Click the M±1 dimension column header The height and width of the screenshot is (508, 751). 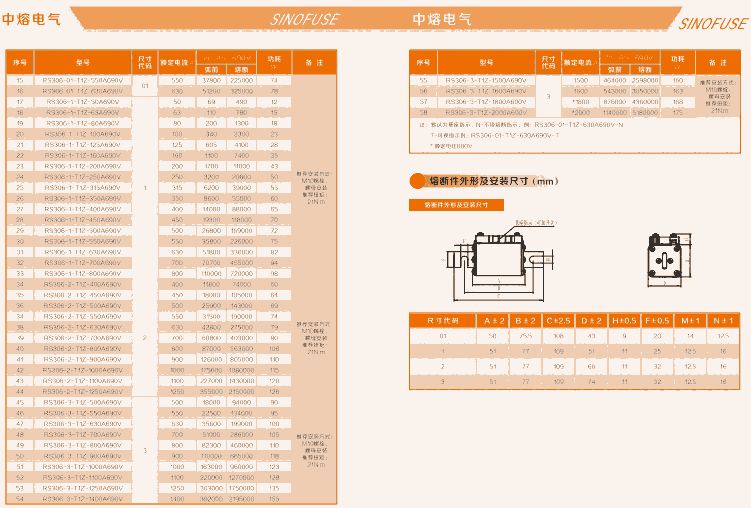pyautogui.click(x=689, y=321)
